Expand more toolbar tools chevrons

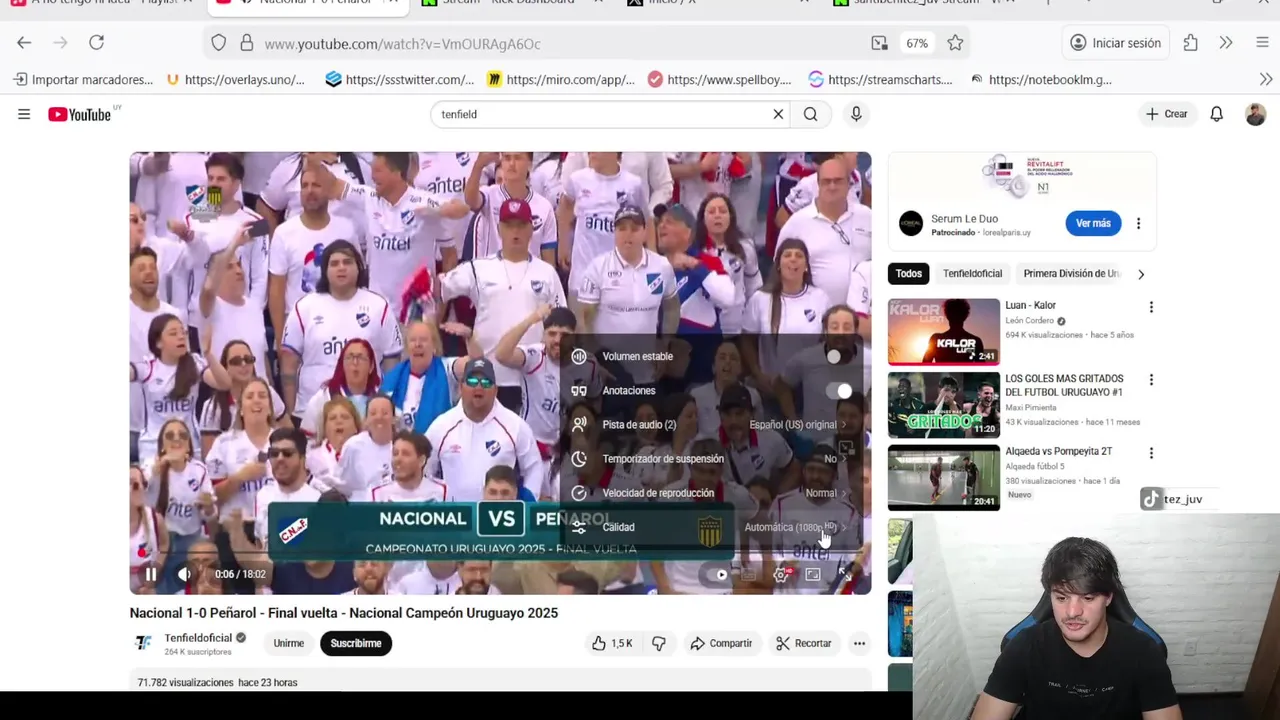pyautogui.click(x=1226, y=43)
